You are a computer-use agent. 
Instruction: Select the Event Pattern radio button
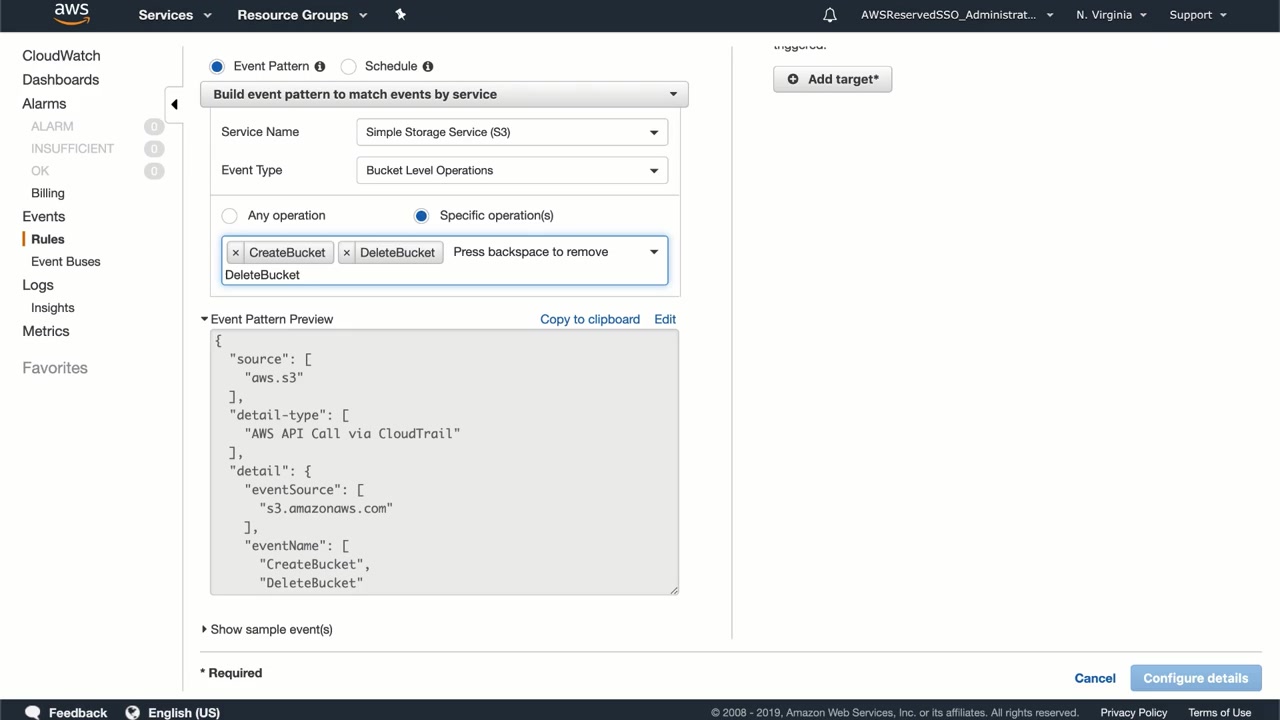click(217, 66)
